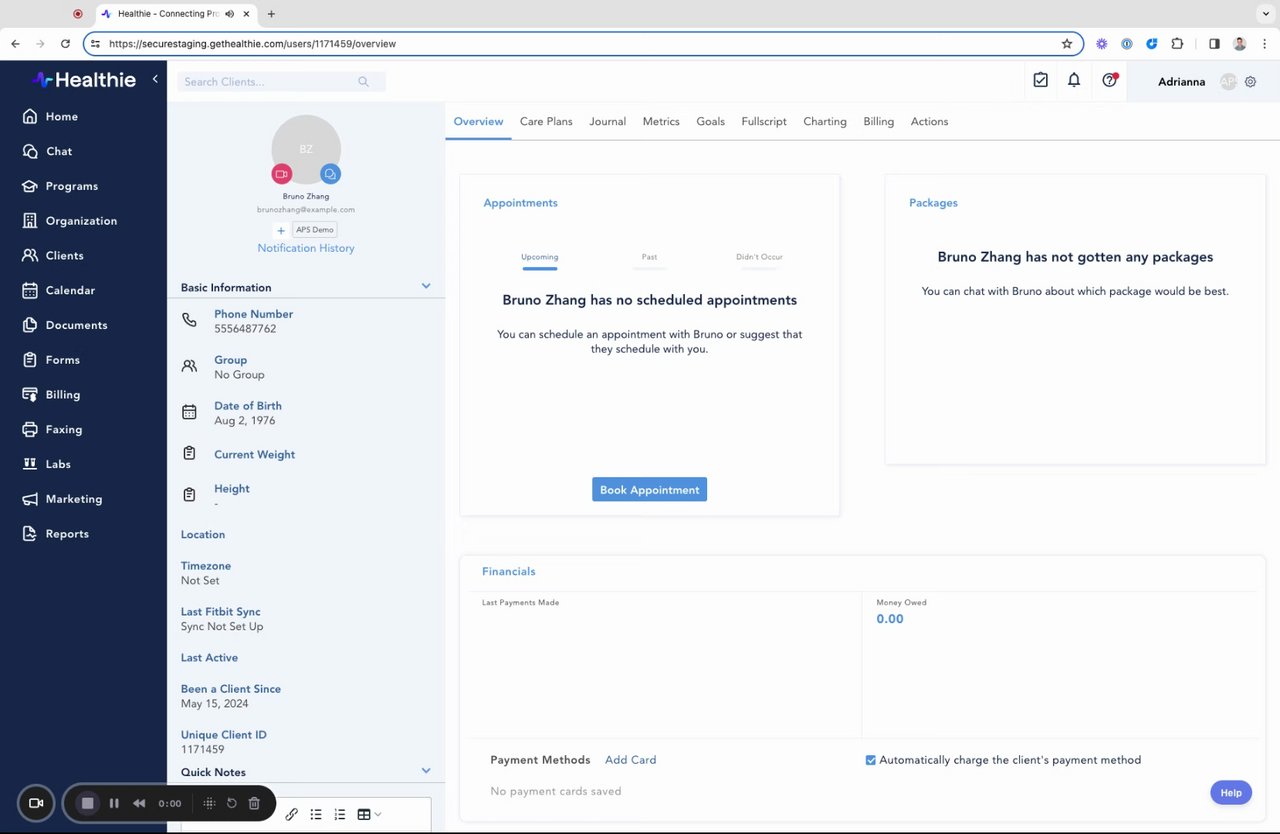The height and width of the screenshot is (834, 1280).
Task: Bookmark this page with the star
Action: (x=1067, y=44)
